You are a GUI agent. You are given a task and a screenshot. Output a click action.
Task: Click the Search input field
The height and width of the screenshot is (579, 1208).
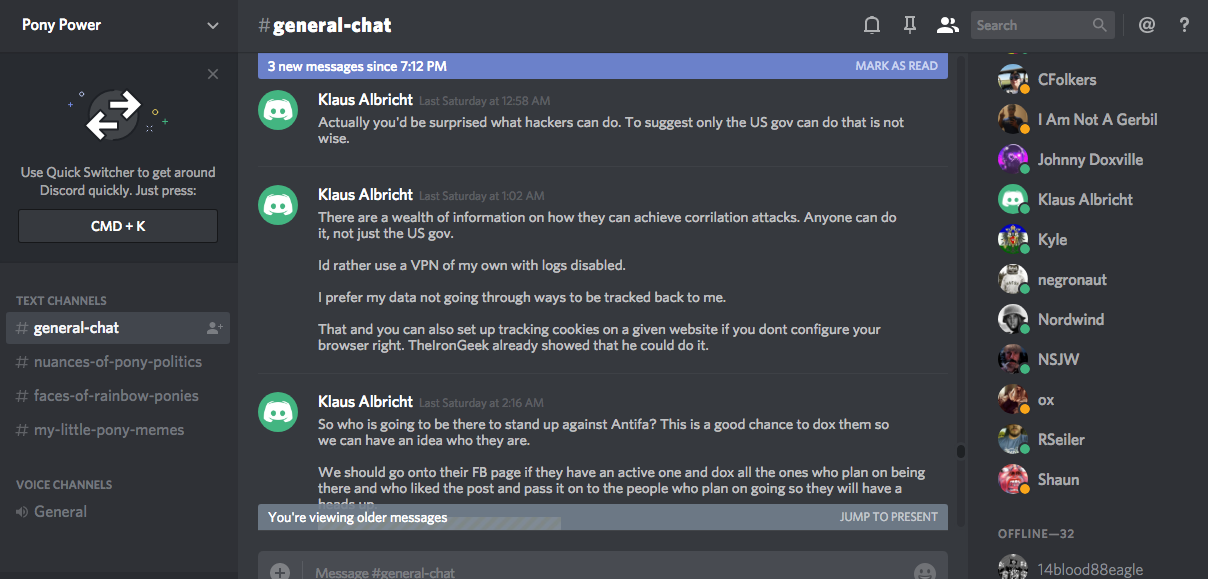pyautogui.click(x=1030, y=25)
